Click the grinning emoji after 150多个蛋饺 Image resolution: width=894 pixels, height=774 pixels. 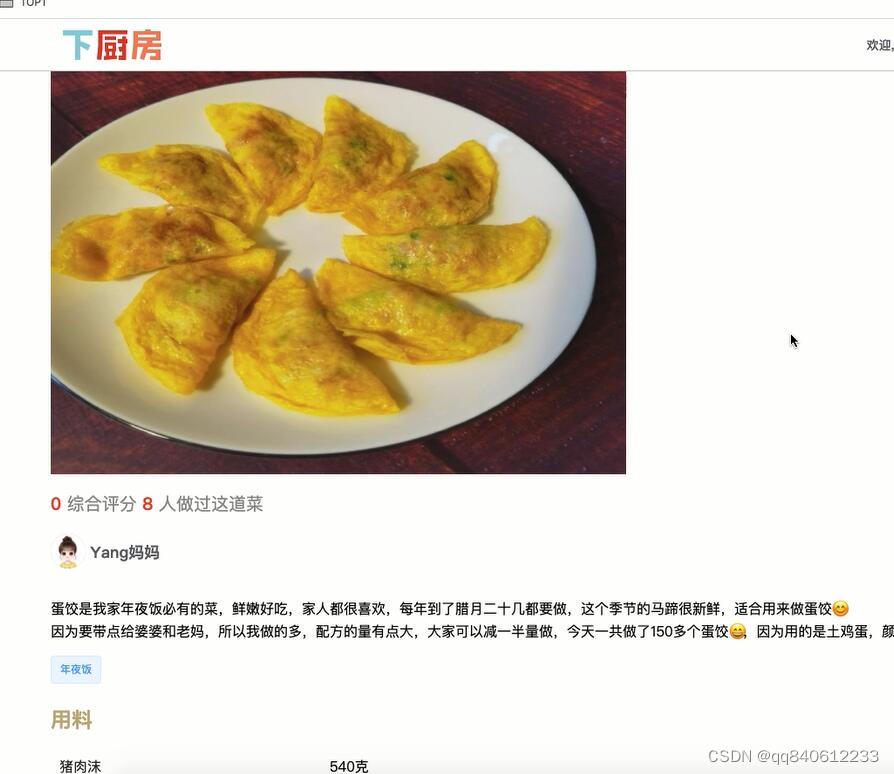(x=738, y=632)
